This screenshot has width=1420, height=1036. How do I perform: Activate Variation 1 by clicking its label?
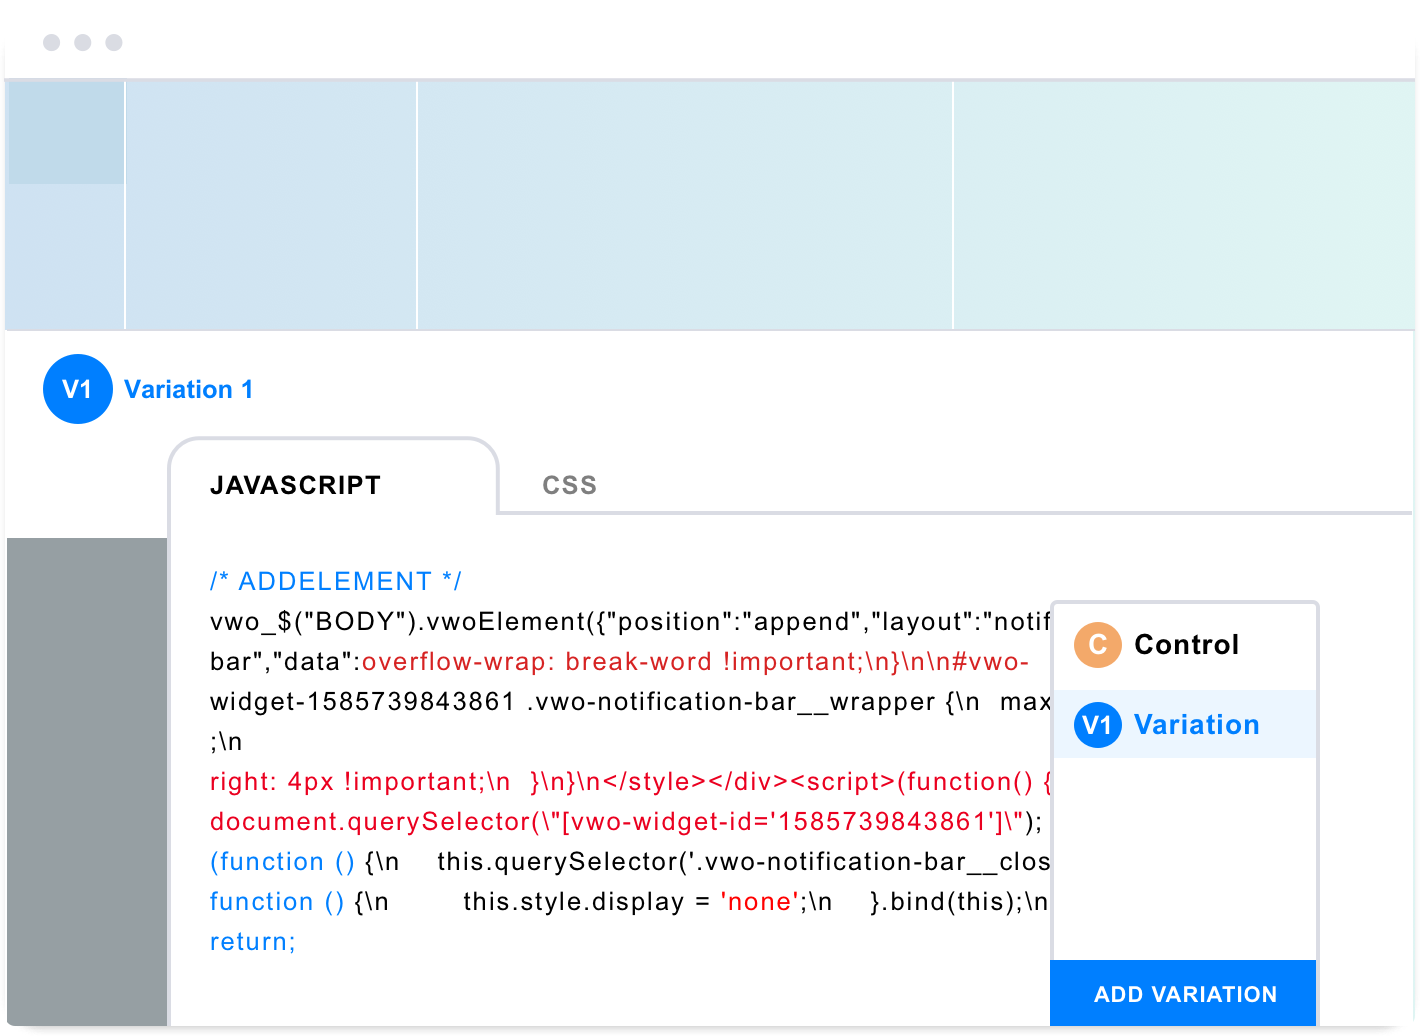pos(188,389)
